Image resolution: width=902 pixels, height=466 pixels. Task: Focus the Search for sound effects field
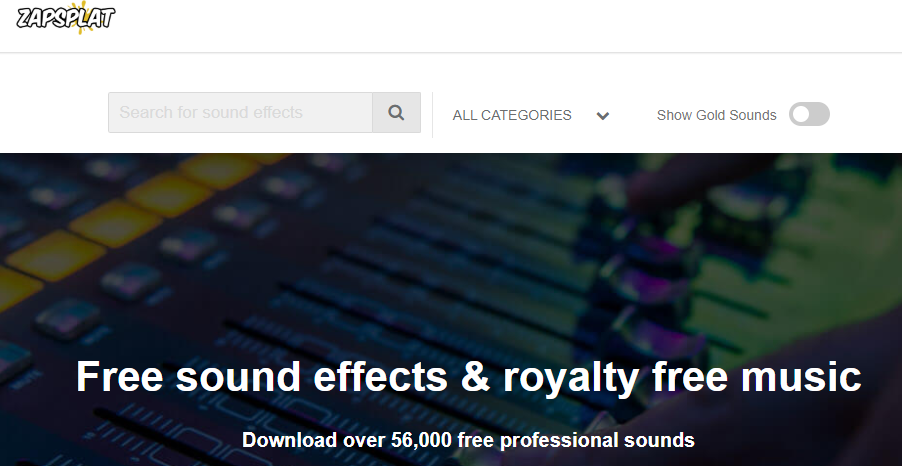[x=240, y=112]
